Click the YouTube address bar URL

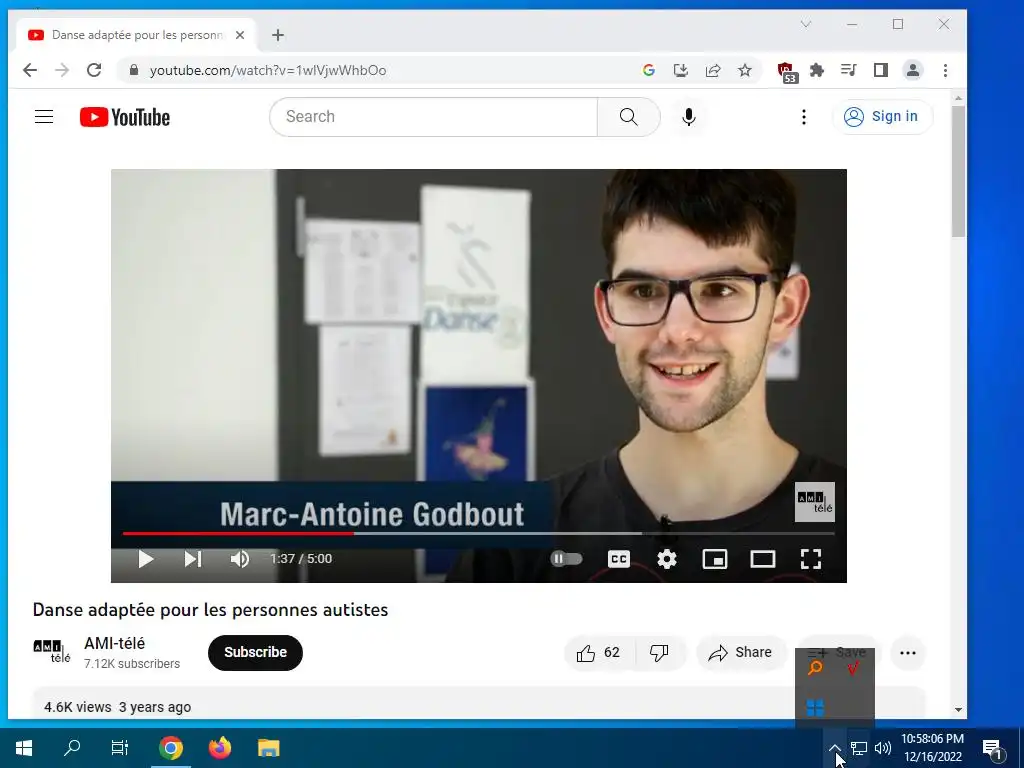268,71
